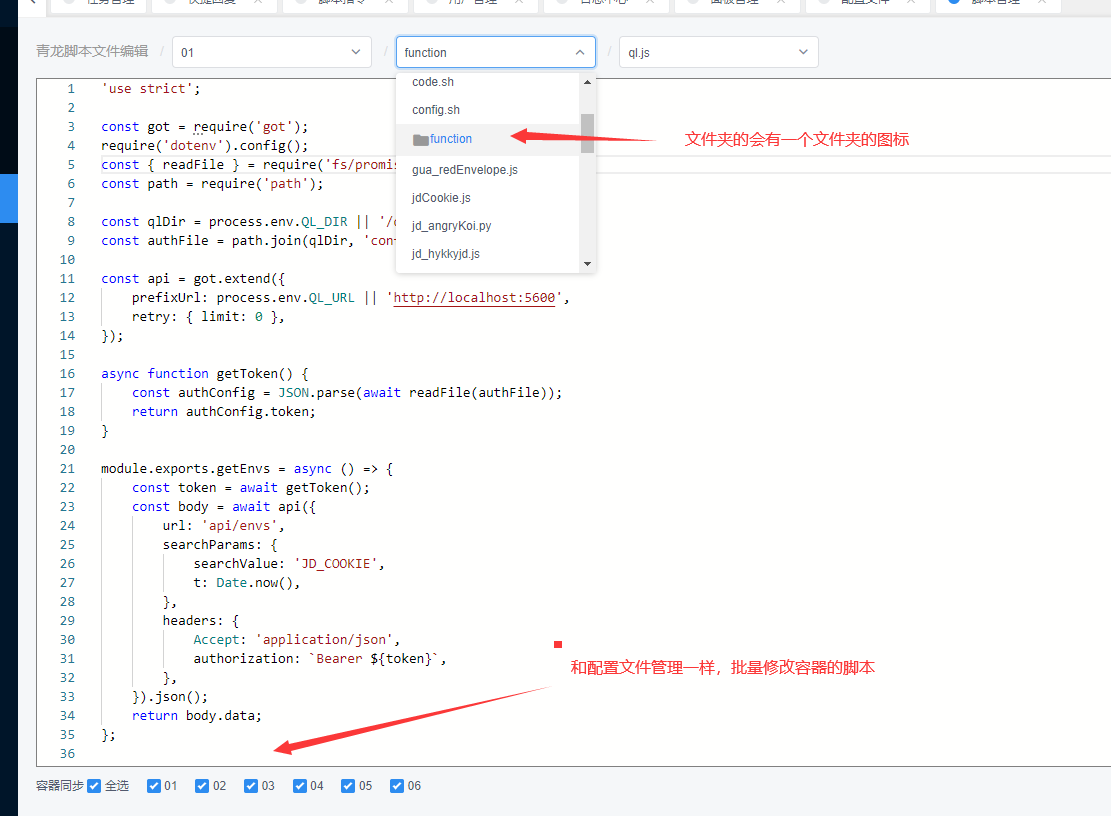Uncheck container 04 sync checkbox
This screenshot has height=816, width=1111.
[x=300, y=786]
